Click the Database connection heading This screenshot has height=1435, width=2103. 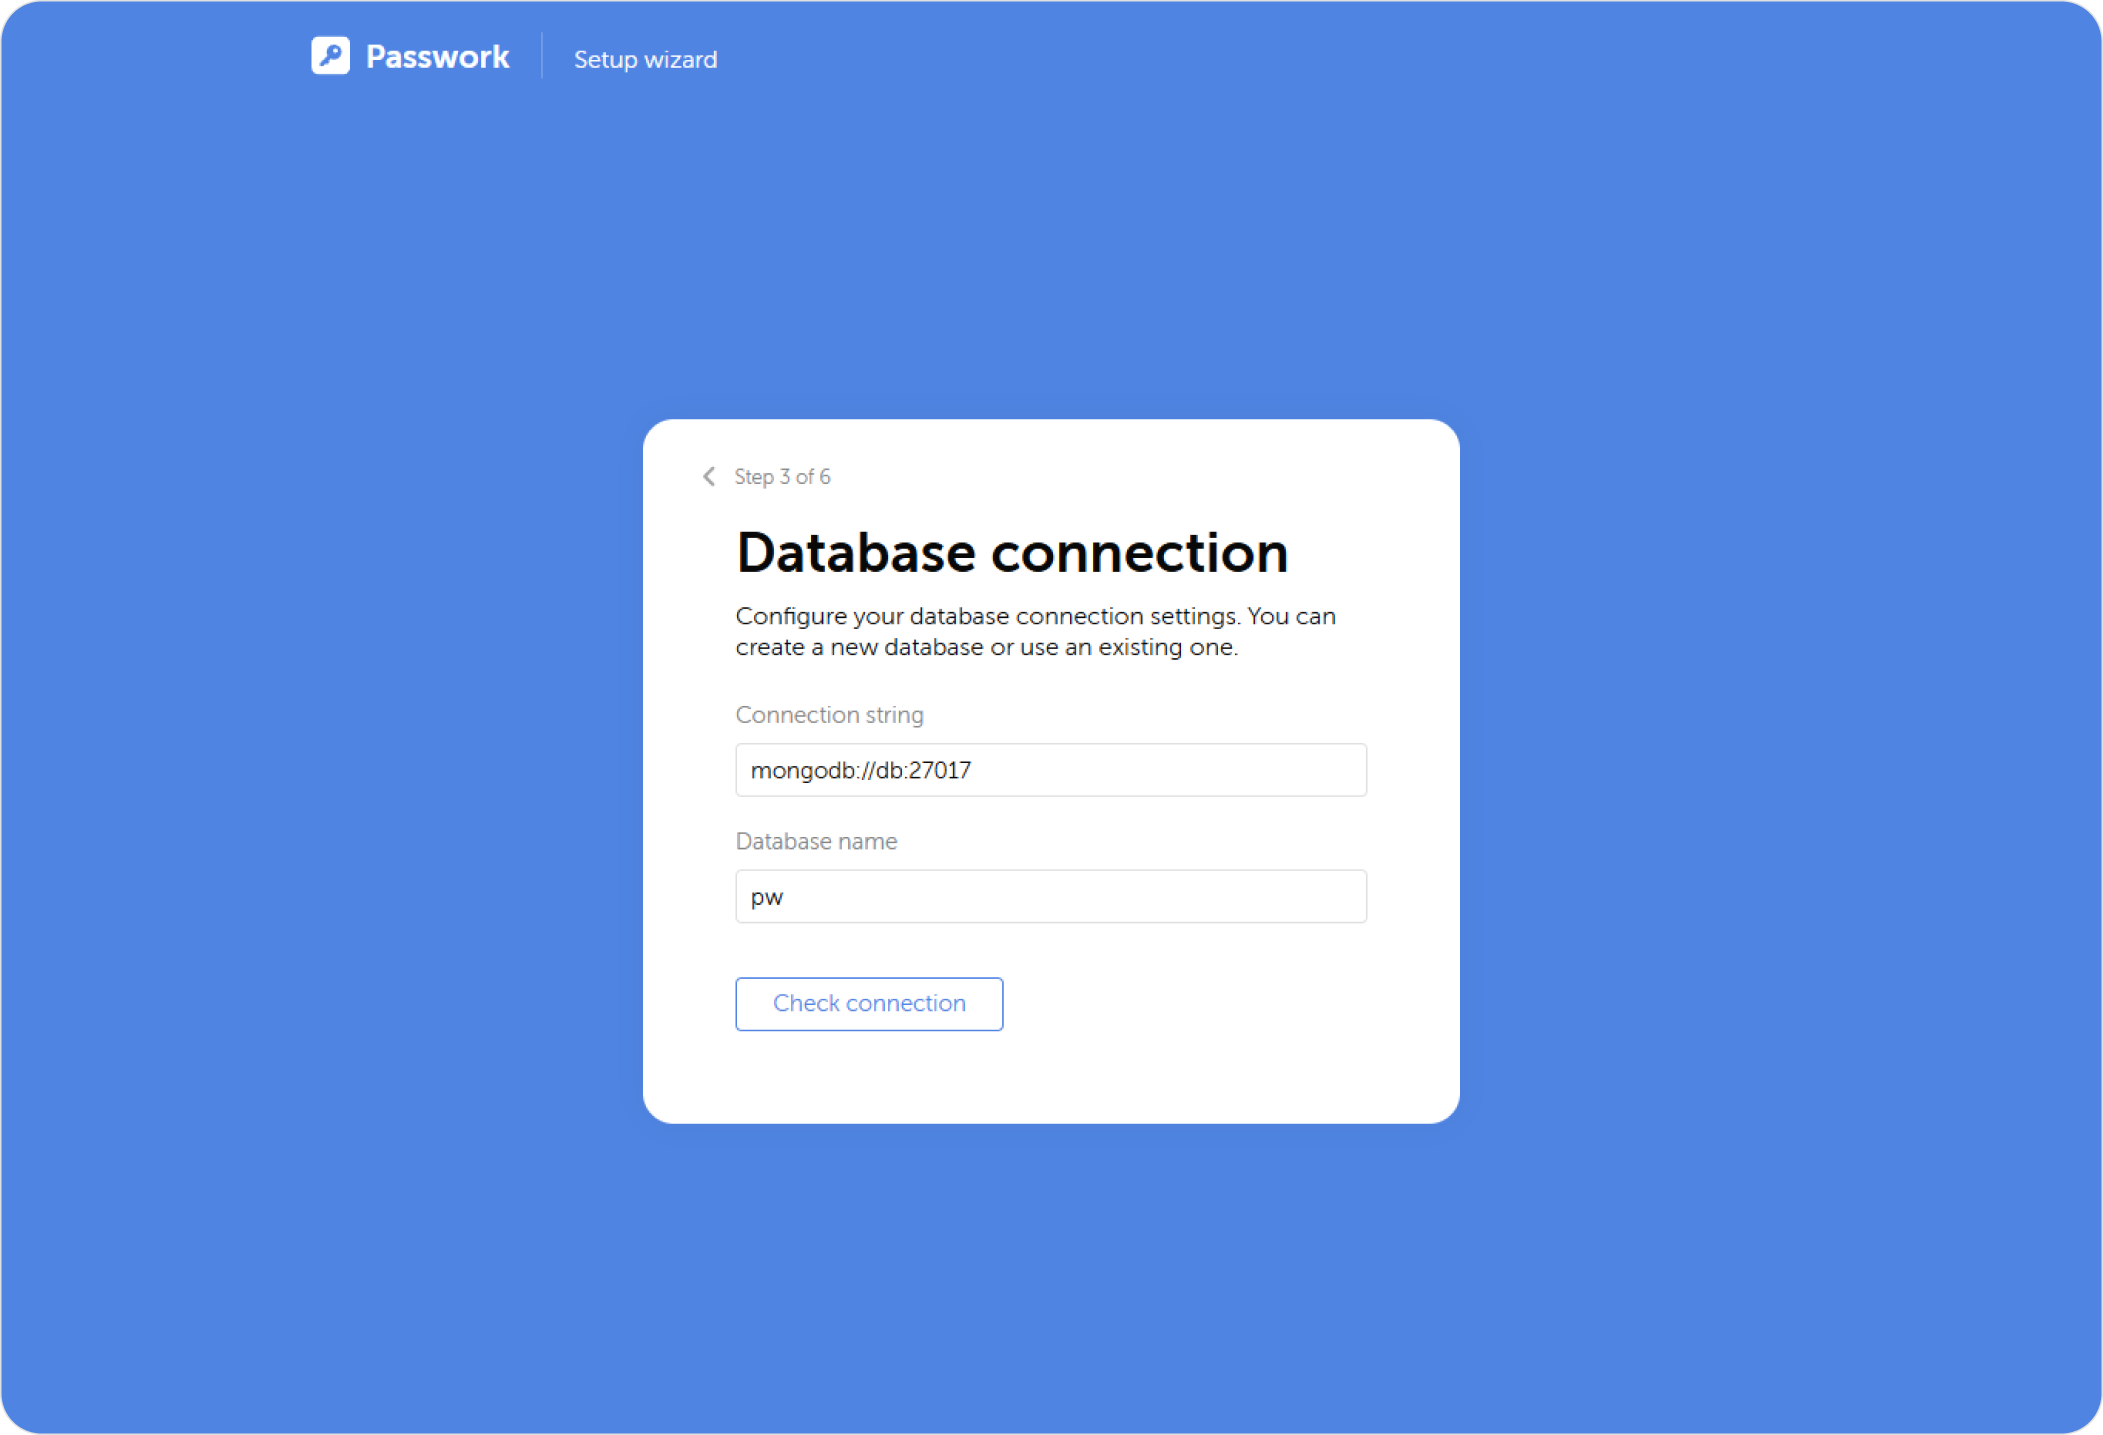(x=1011, y=552)
